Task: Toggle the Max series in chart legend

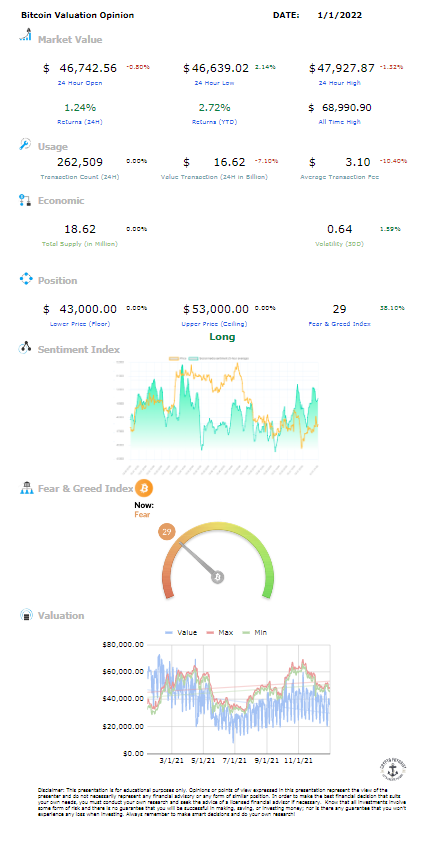Action: tap(221, 632)
